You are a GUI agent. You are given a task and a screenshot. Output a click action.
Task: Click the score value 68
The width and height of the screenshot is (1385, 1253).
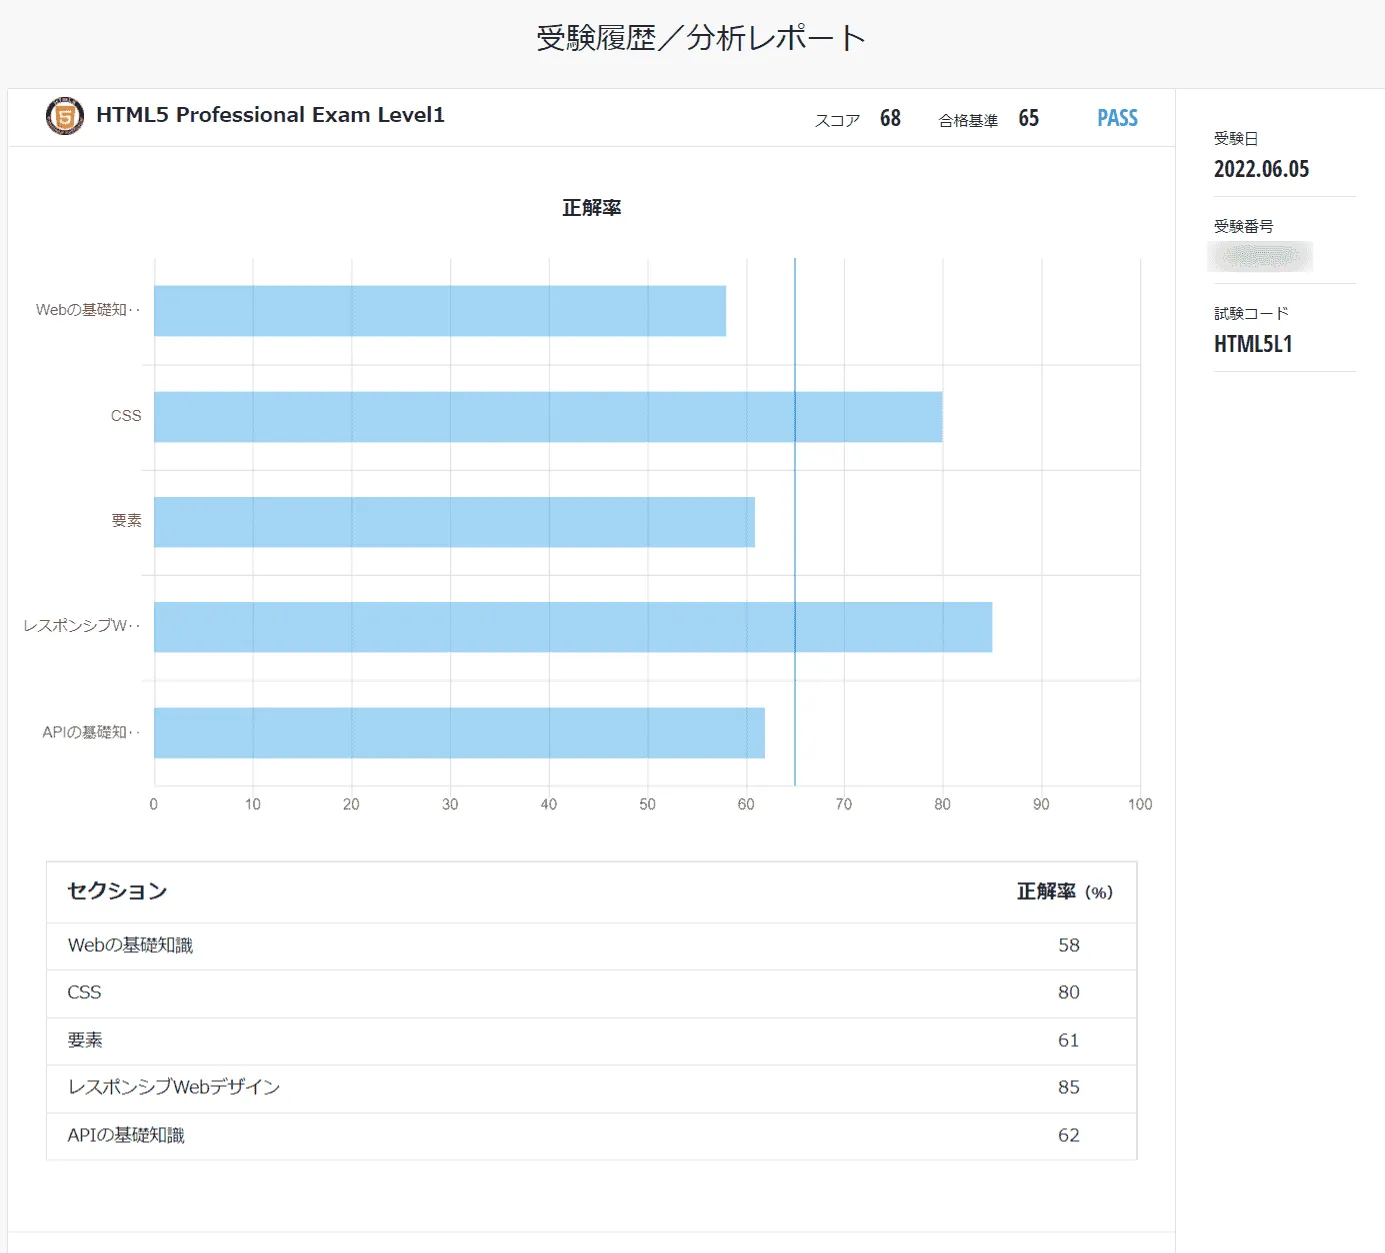[x=889, y=117]
